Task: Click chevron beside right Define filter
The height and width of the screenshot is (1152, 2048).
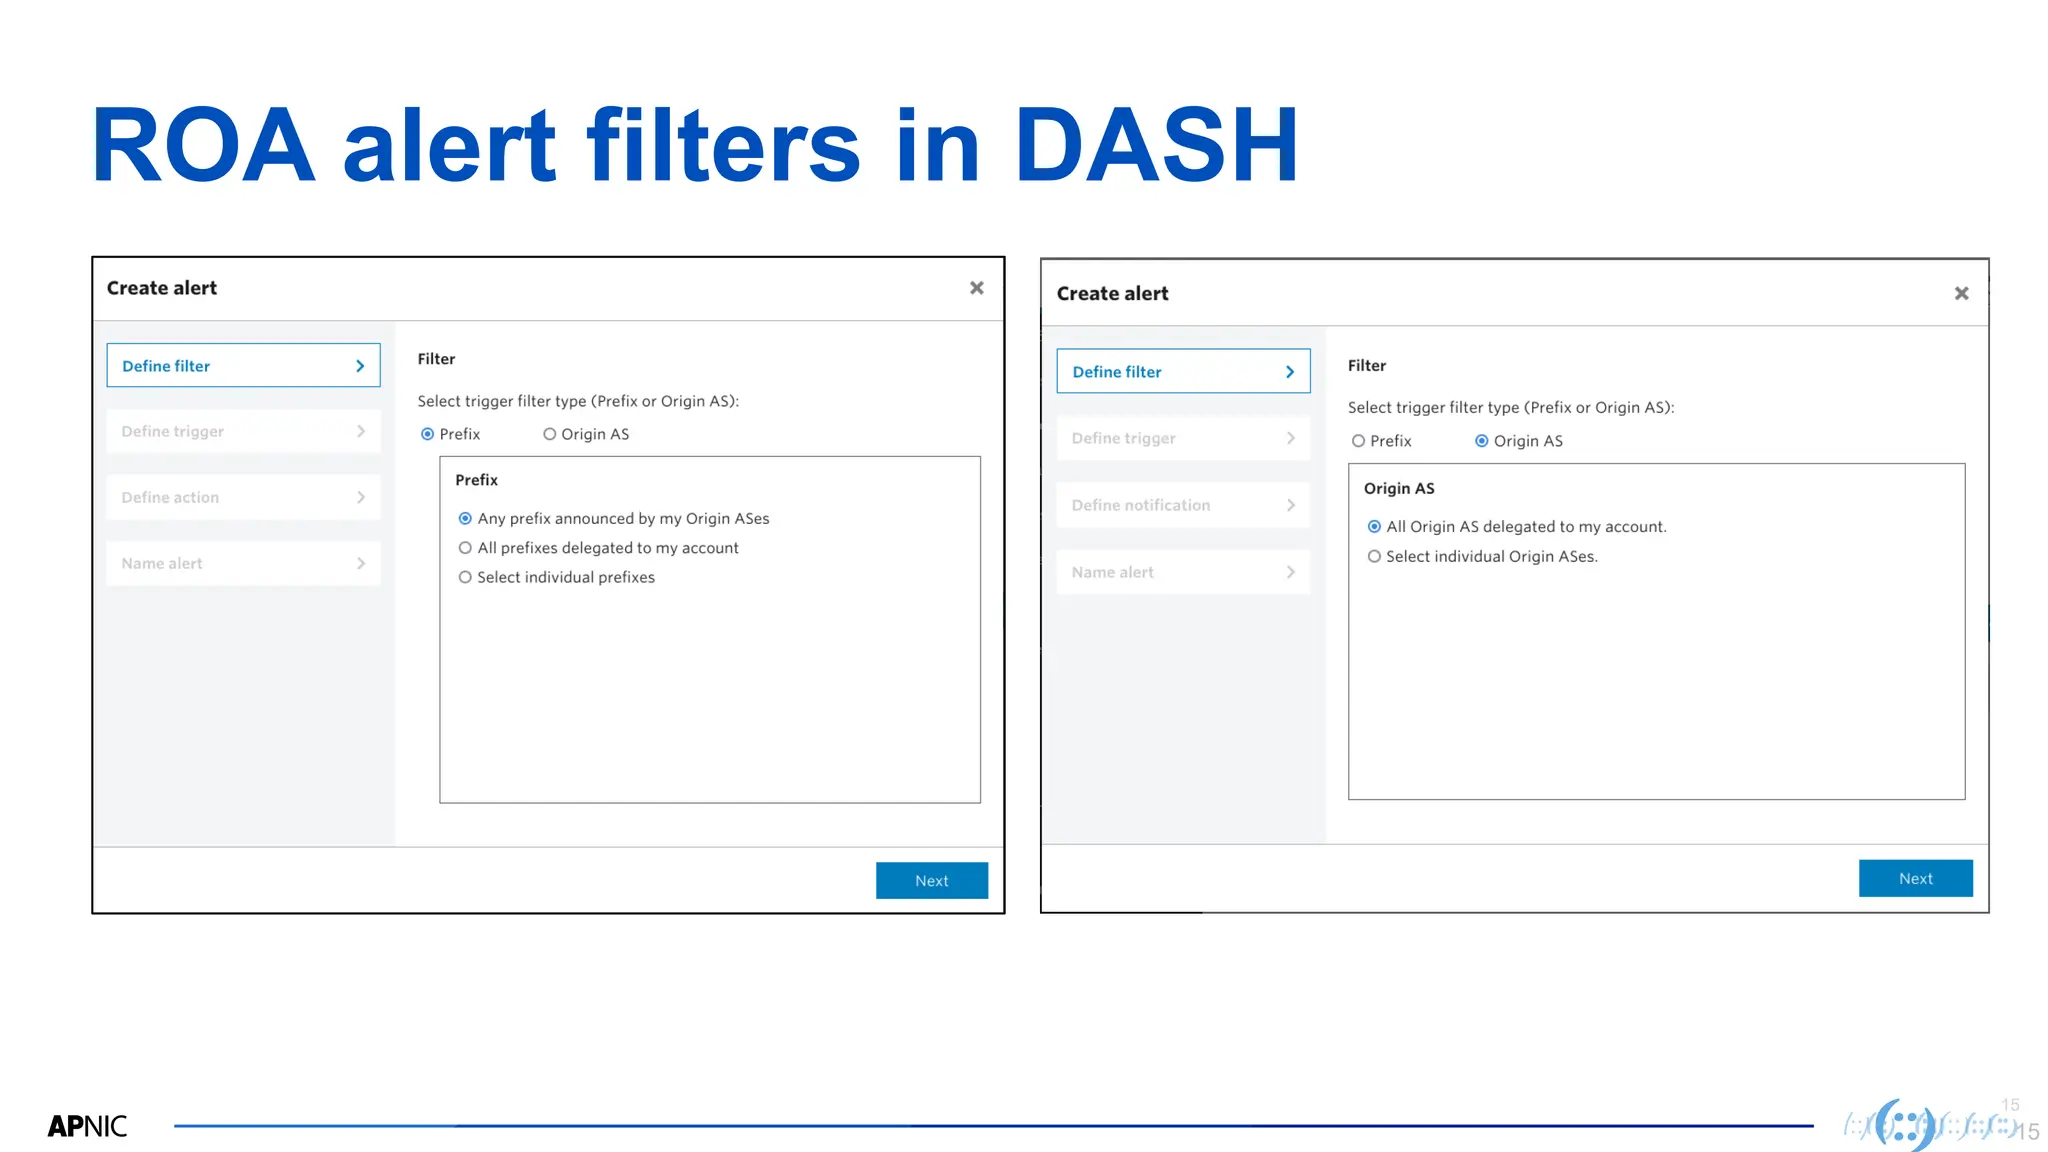Action: 1290,372
